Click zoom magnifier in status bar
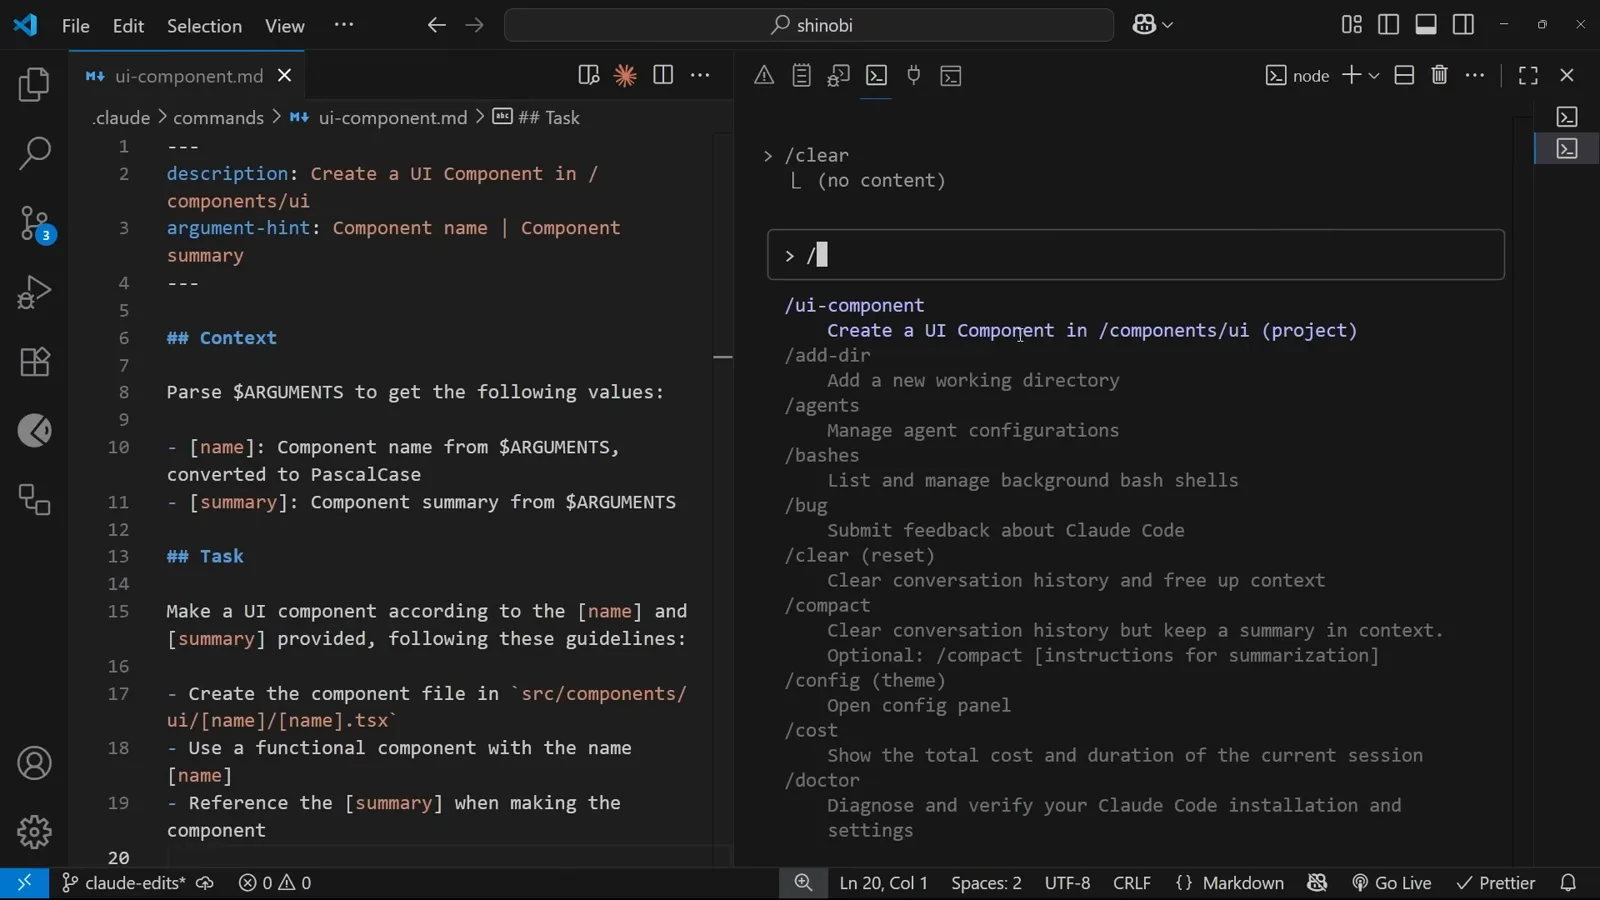Viewport: 1600px width, 900px height. pyautogui.click(x=803, y=883)
